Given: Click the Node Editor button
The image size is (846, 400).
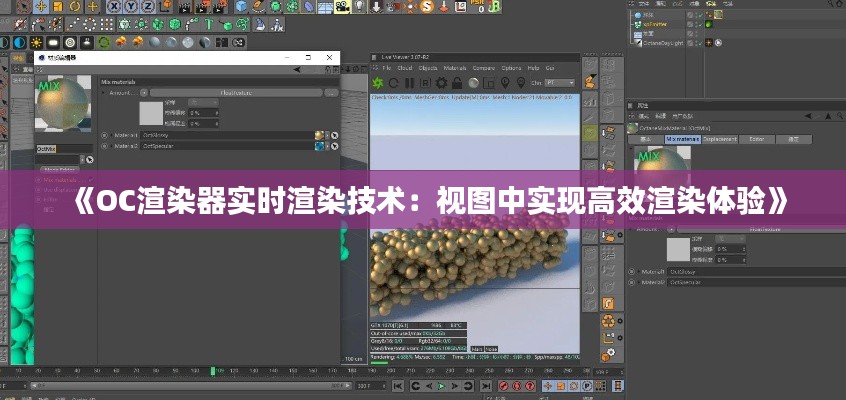Looking at the screenshot, I should point(59,170).
